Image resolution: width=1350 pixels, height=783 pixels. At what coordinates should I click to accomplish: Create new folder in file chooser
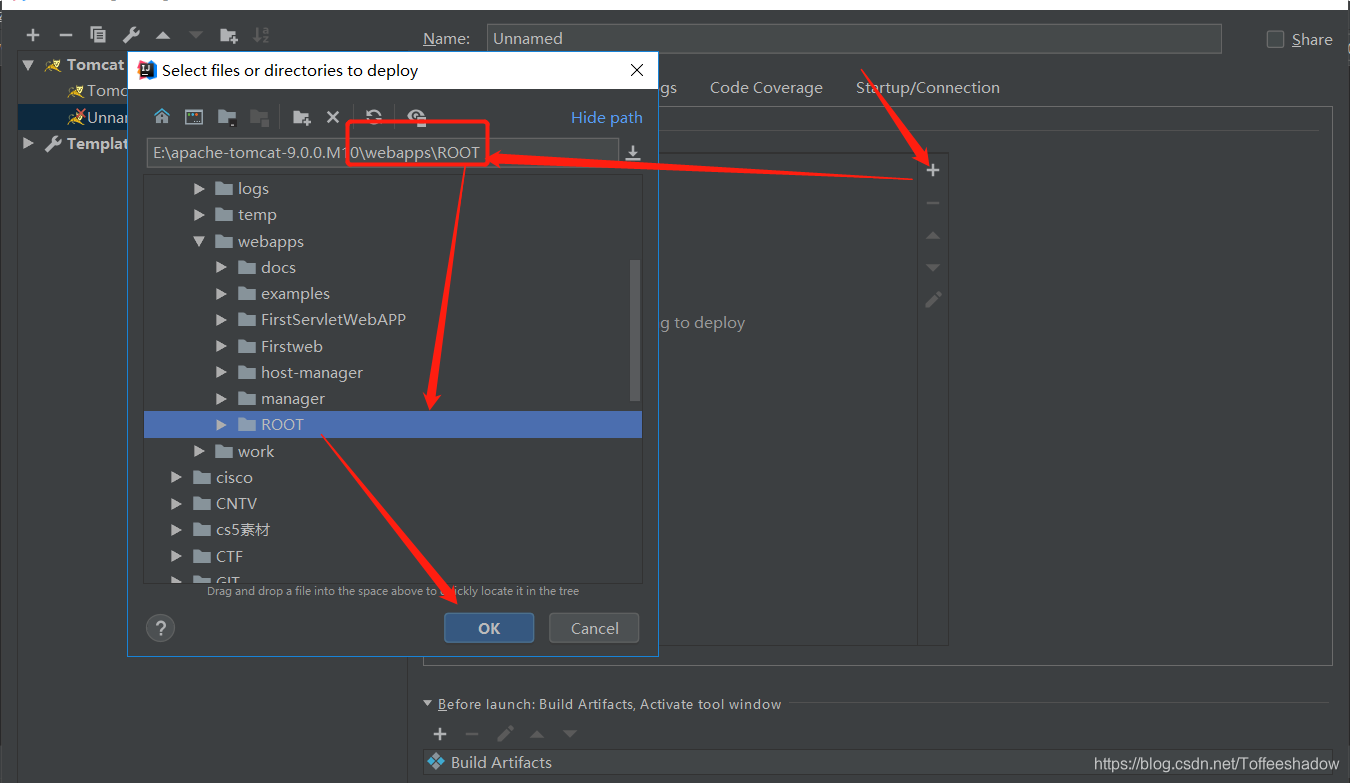tap(301, 117)
